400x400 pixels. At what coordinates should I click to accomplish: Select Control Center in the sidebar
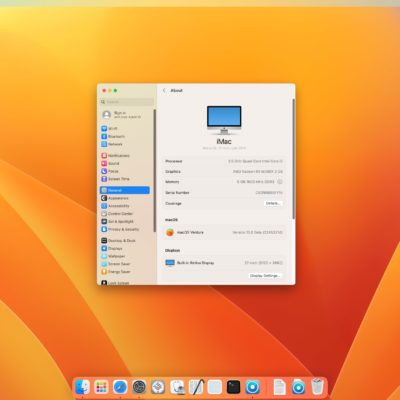(125, 214)
